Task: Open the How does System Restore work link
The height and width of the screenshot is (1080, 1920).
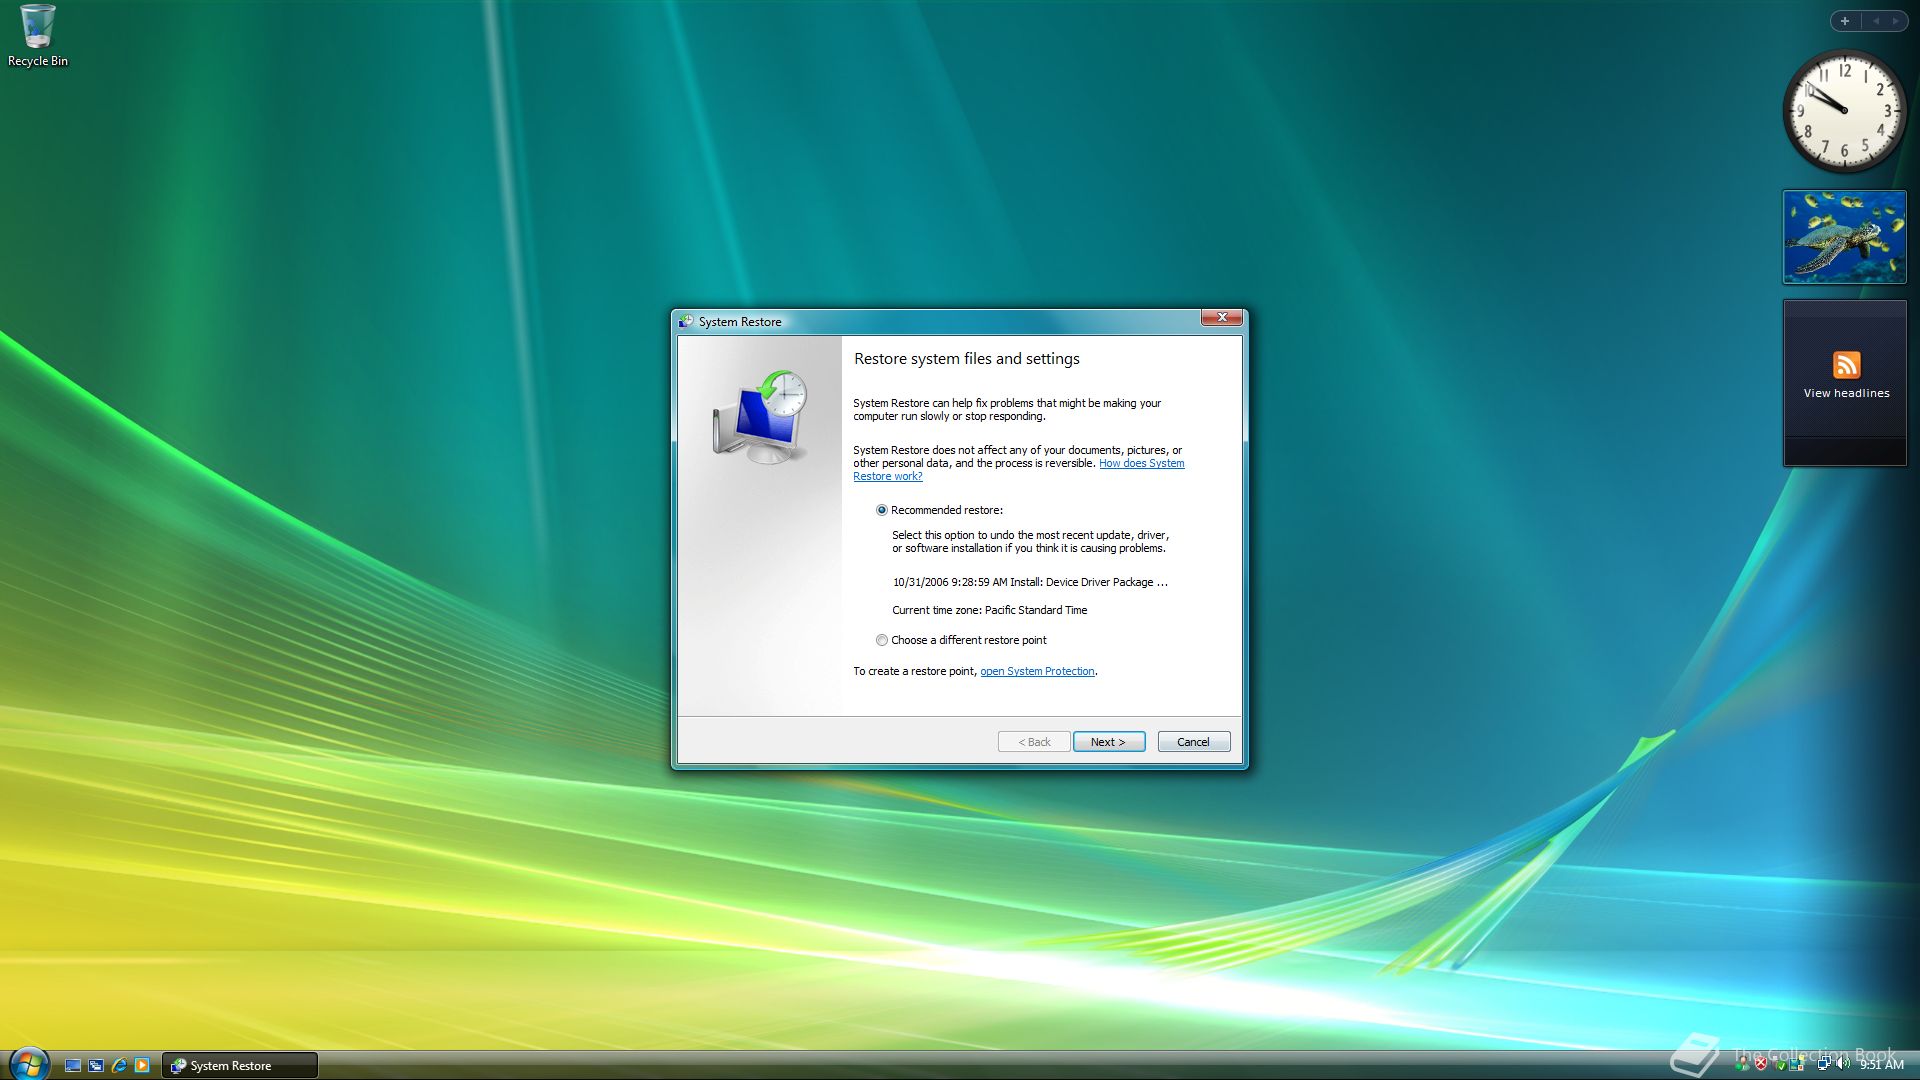Action: 1141,463
